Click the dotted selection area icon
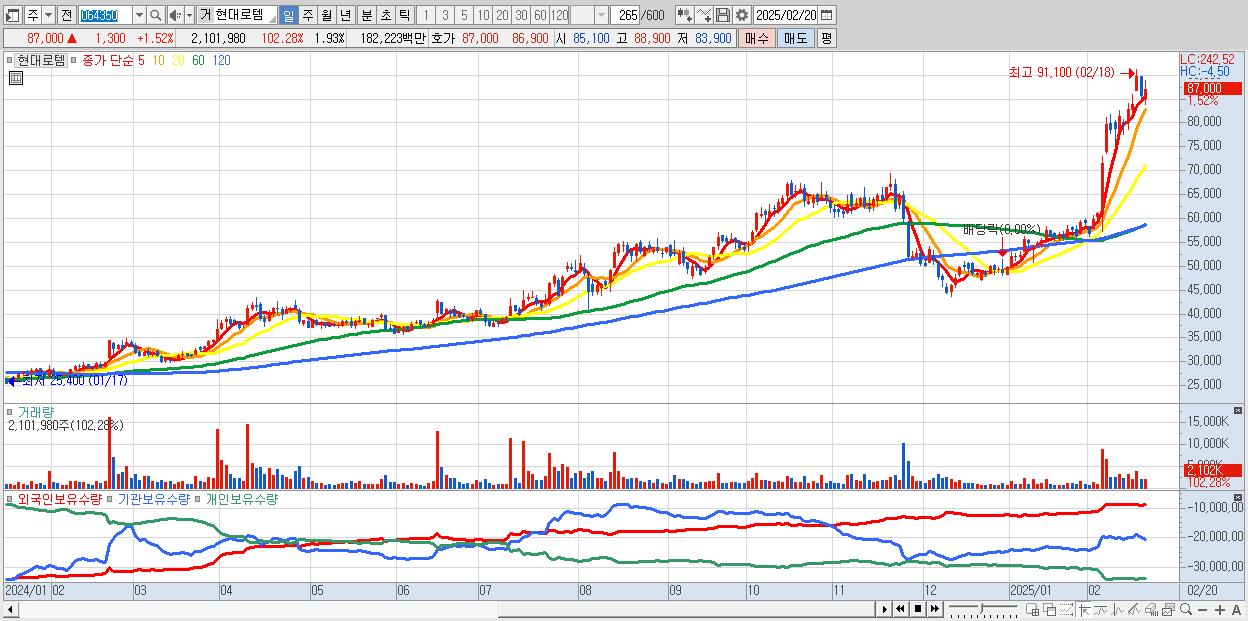Image resolution: width=1248 pixels, height=621 pixels. (x=1066, y=609)
